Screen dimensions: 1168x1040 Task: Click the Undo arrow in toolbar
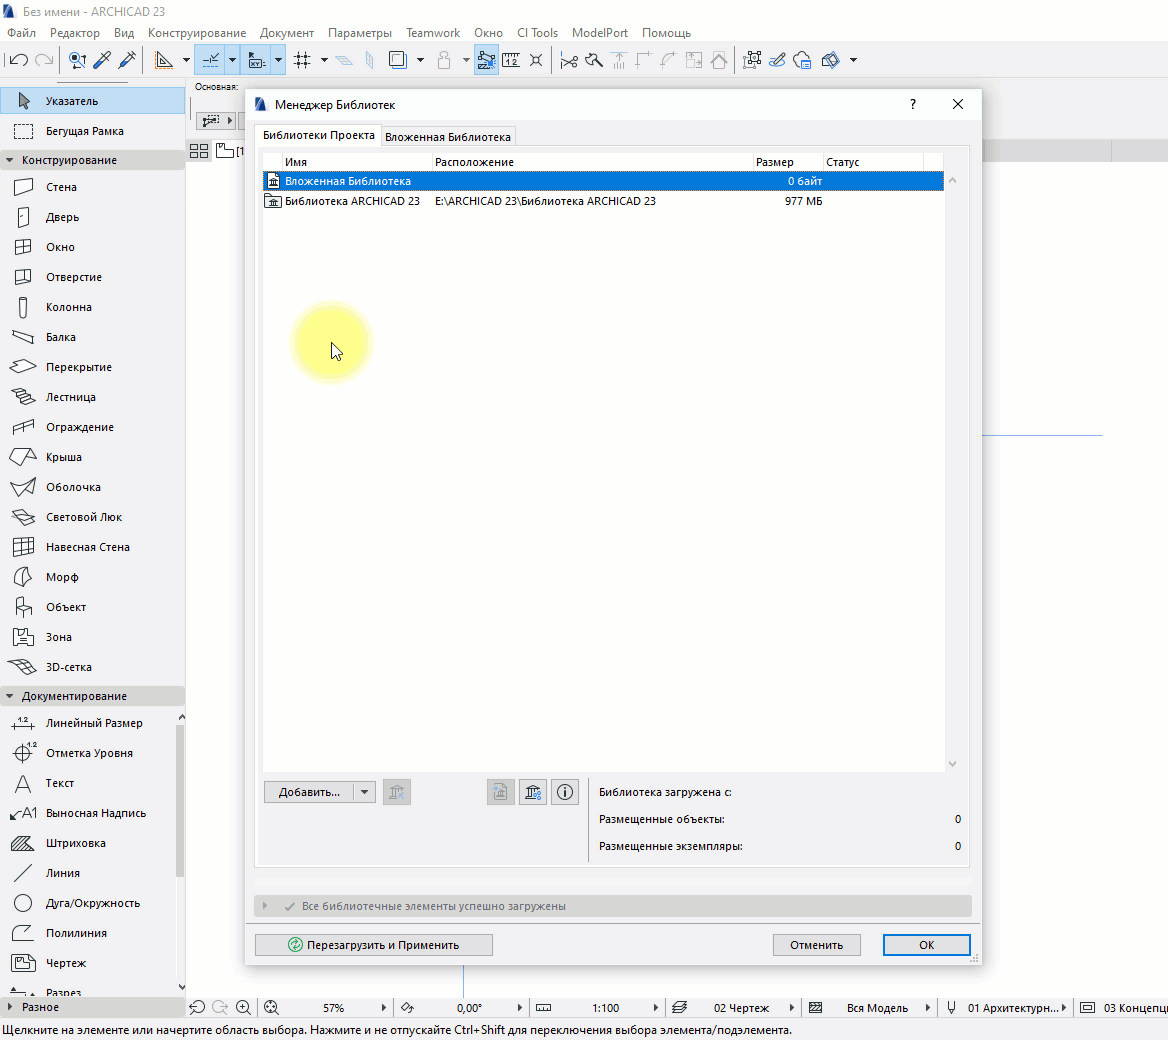19,60
